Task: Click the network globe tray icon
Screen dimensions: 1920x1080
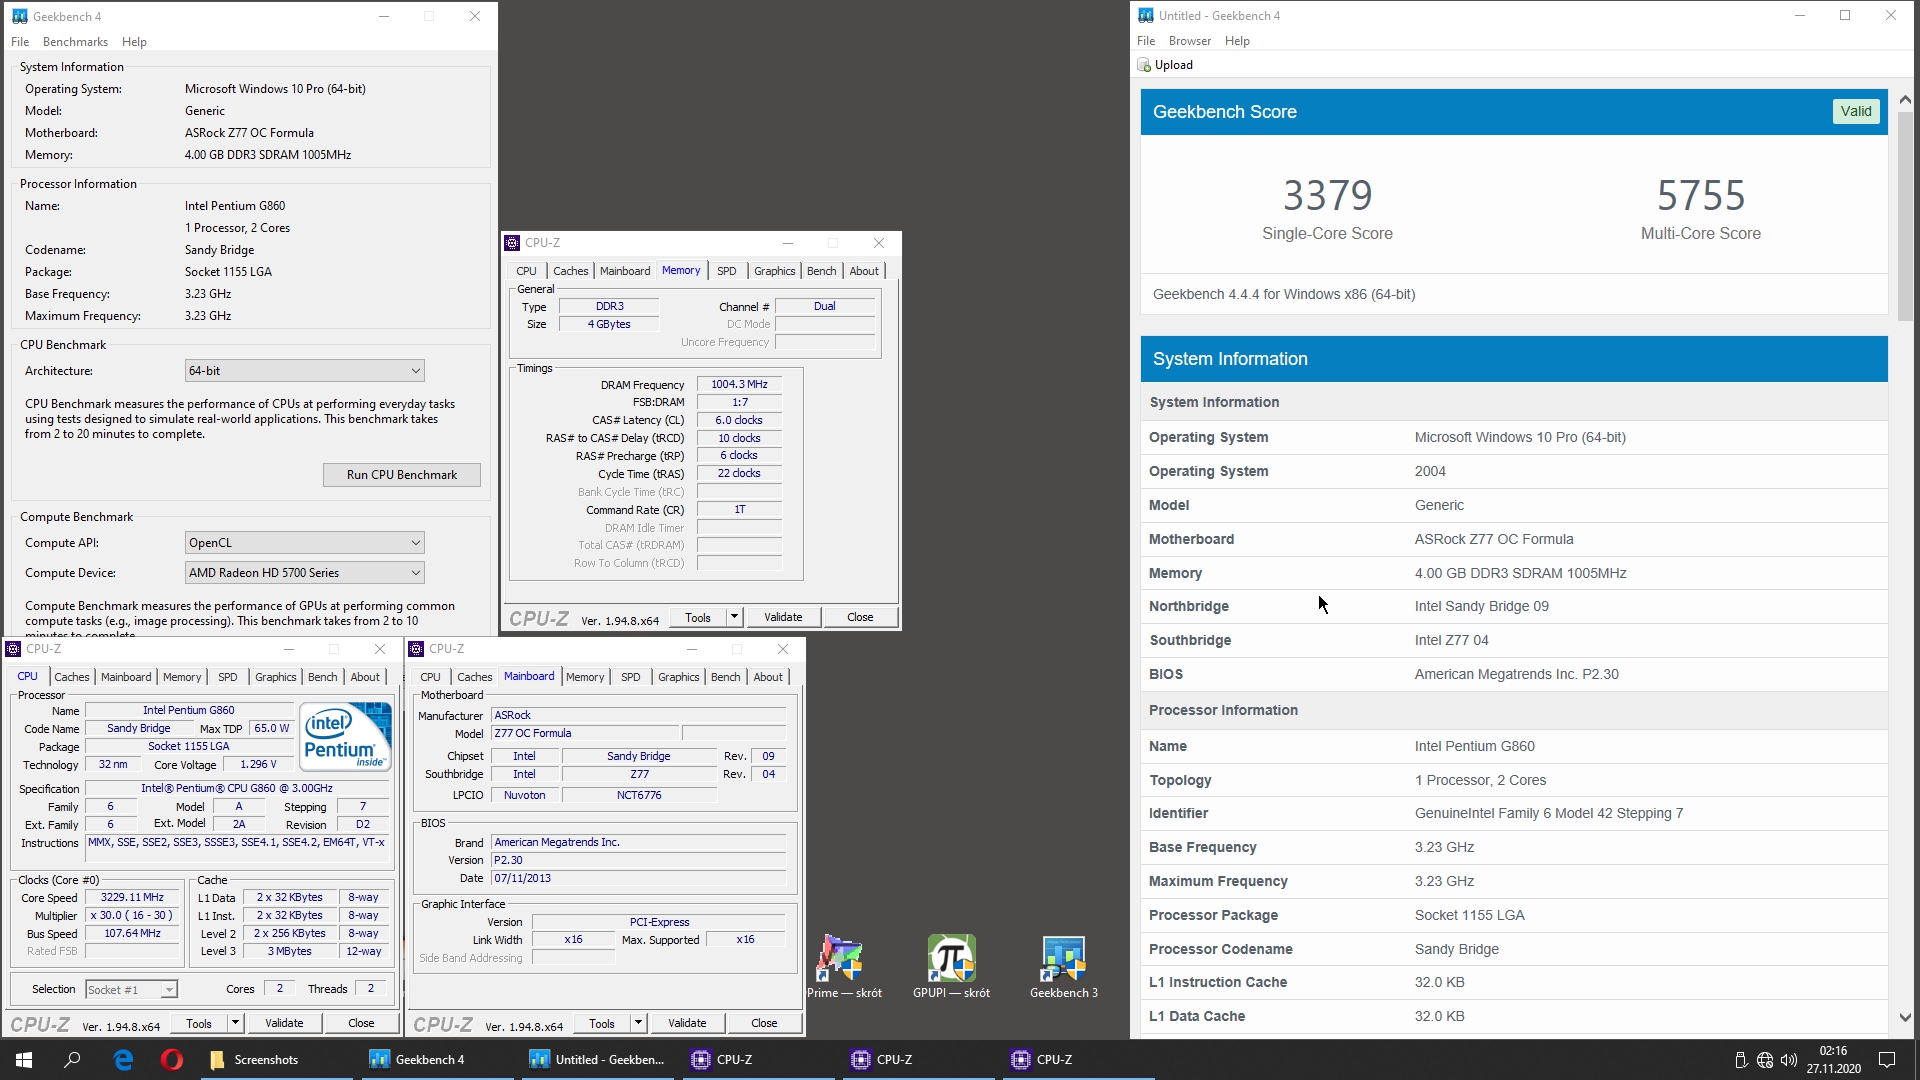Action: (1765, 1060)
